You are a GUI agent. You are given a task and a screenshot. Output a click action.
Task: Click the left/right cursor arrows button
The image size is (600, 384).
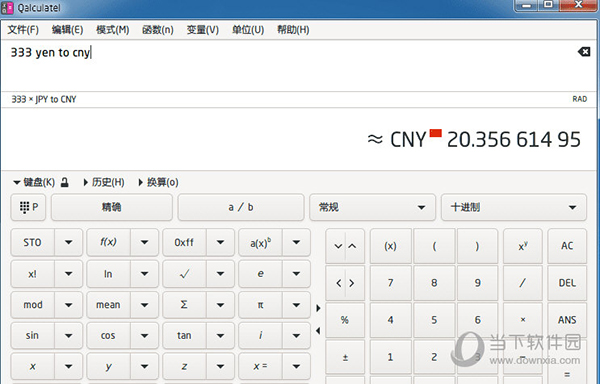click(x=345, y=283)
